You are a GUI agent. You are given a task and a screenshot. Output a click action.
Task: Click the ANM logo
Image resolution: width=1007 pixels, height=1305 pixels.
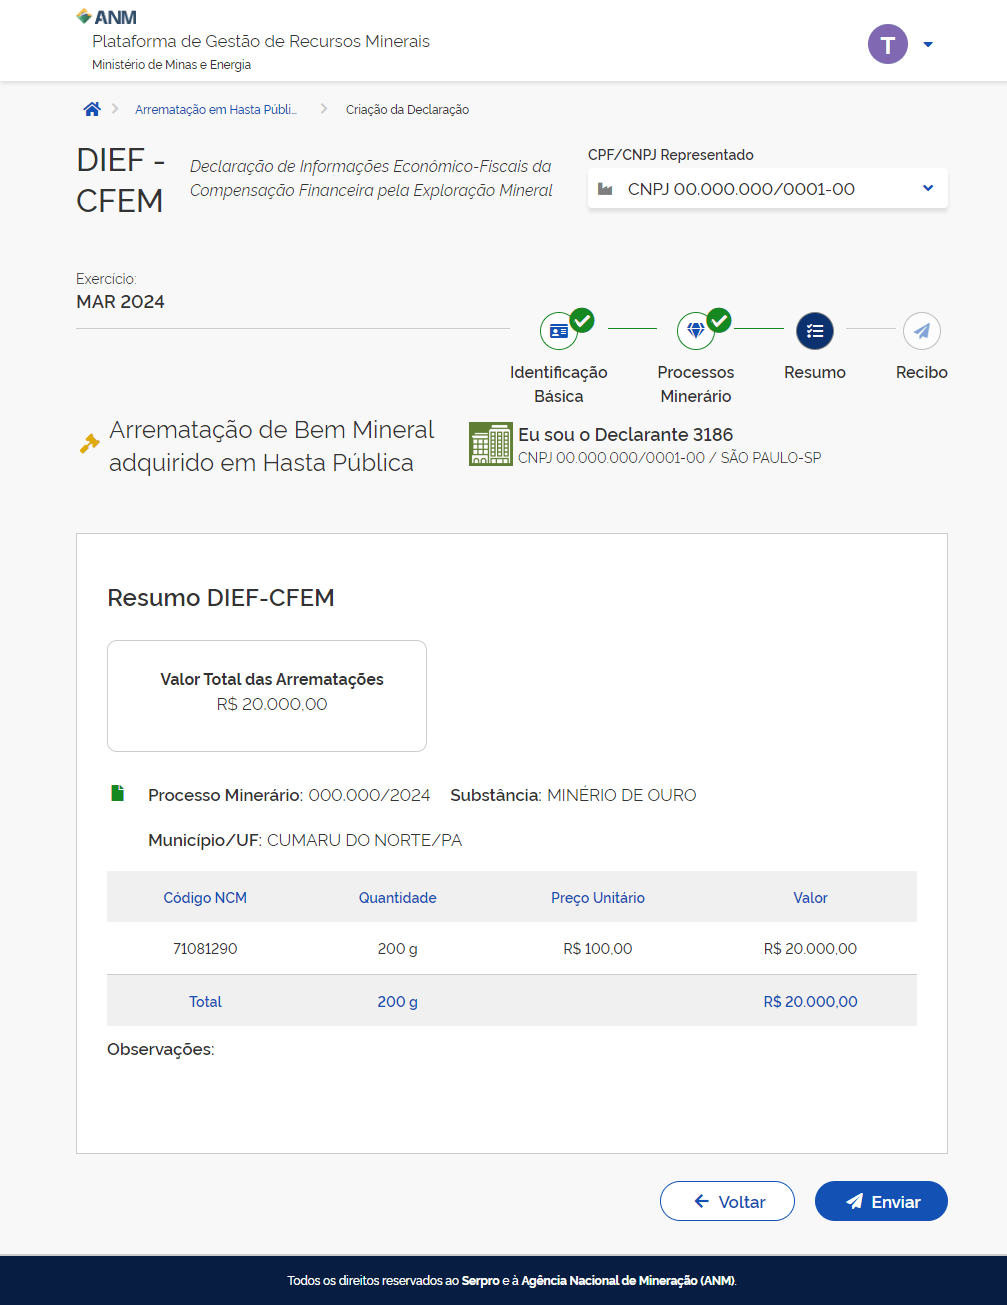(x=107, y=17)
